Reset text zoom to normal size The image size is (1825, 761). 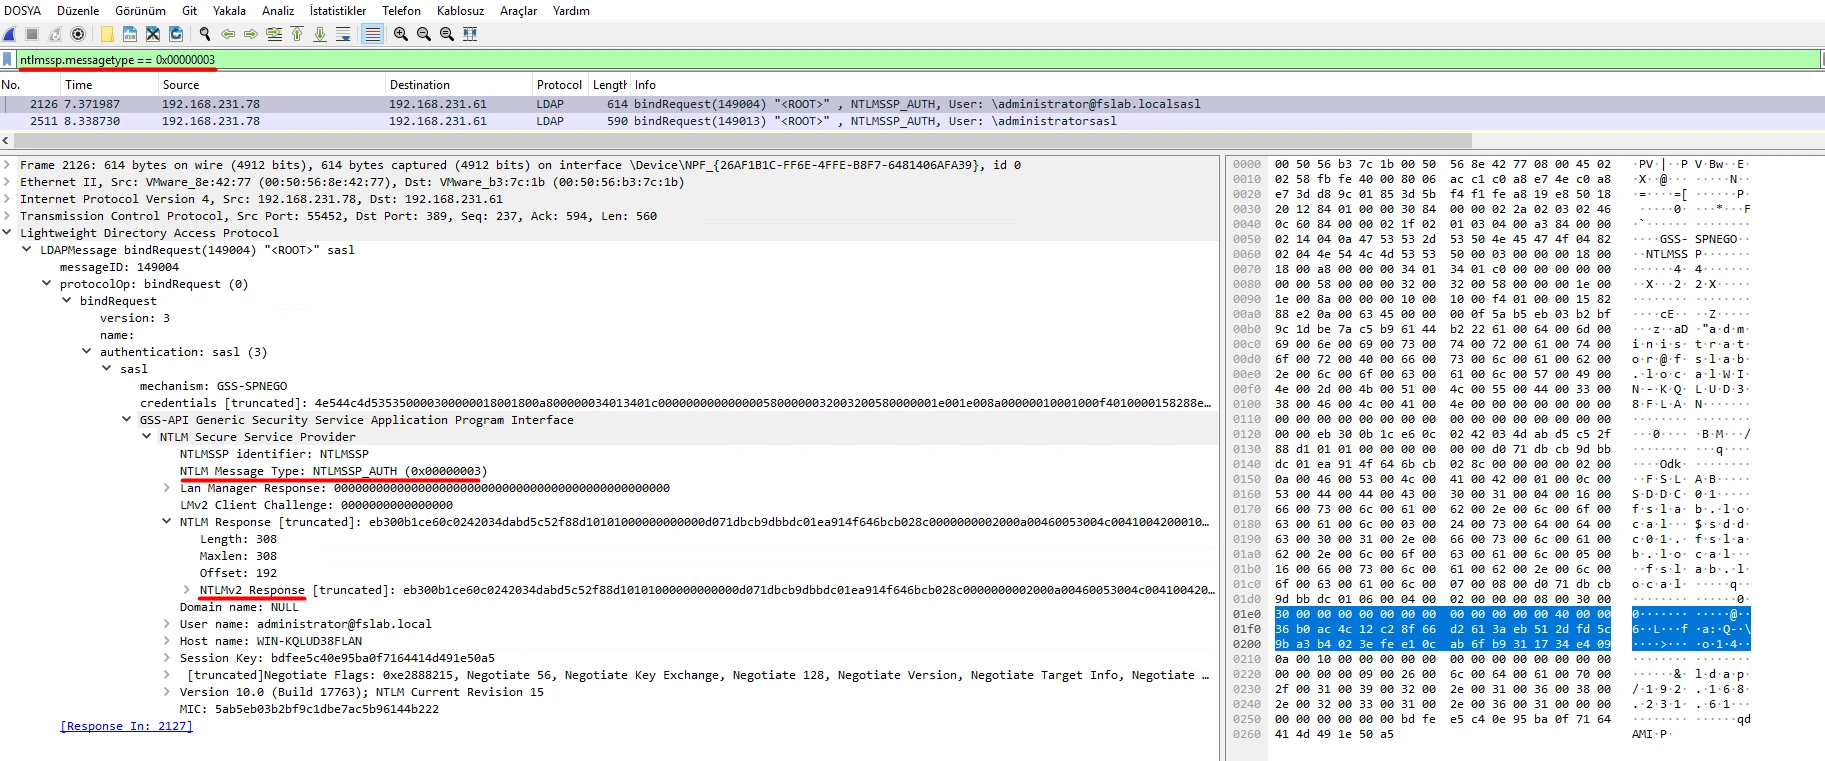(x=447, y=34)
